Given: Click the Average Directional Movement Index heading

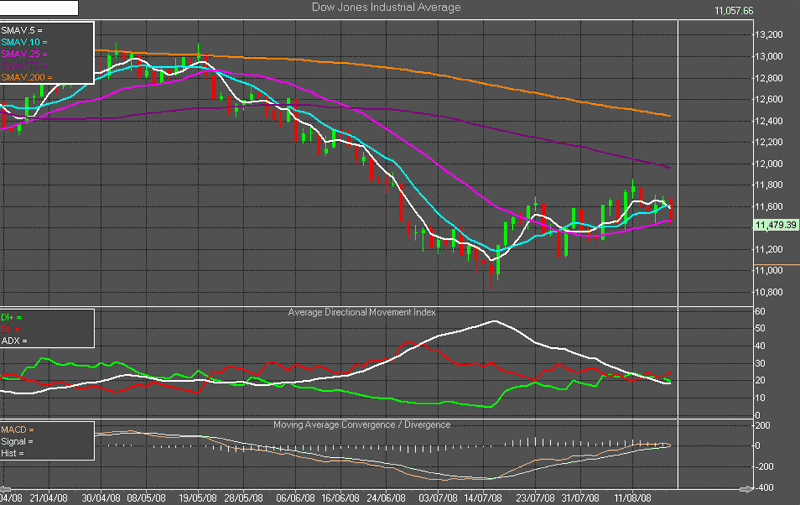Looking at the screenshot, I should pos(362,312).
